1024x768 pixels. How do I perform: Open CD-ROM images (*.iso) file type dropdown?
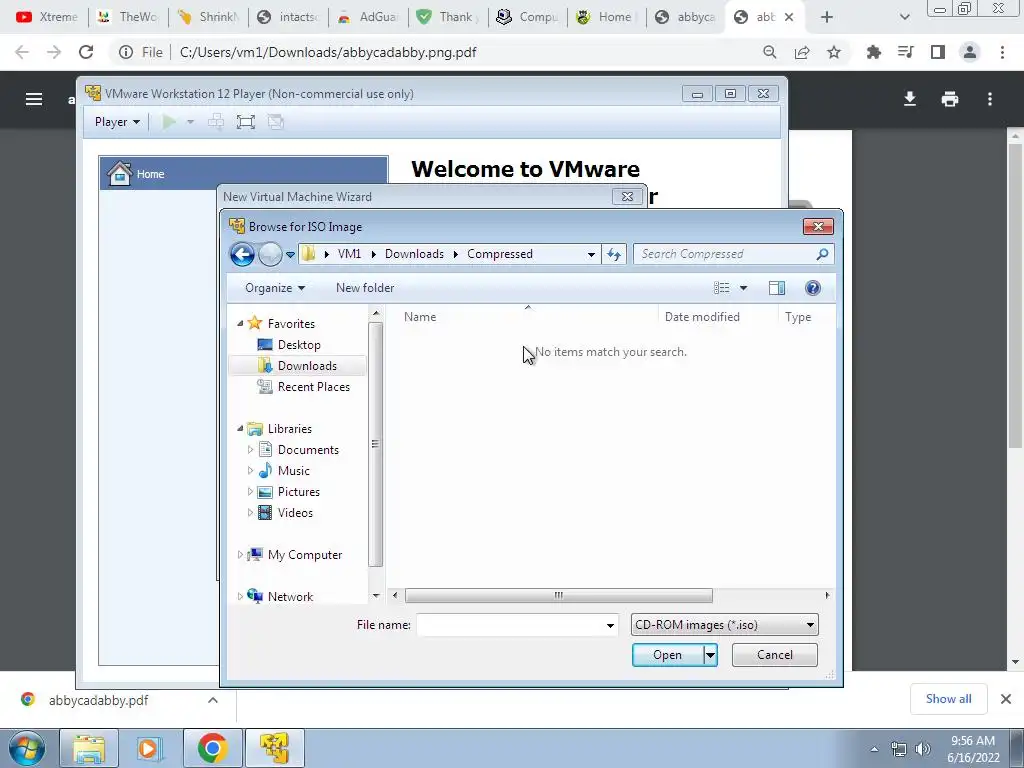[724, 625]
